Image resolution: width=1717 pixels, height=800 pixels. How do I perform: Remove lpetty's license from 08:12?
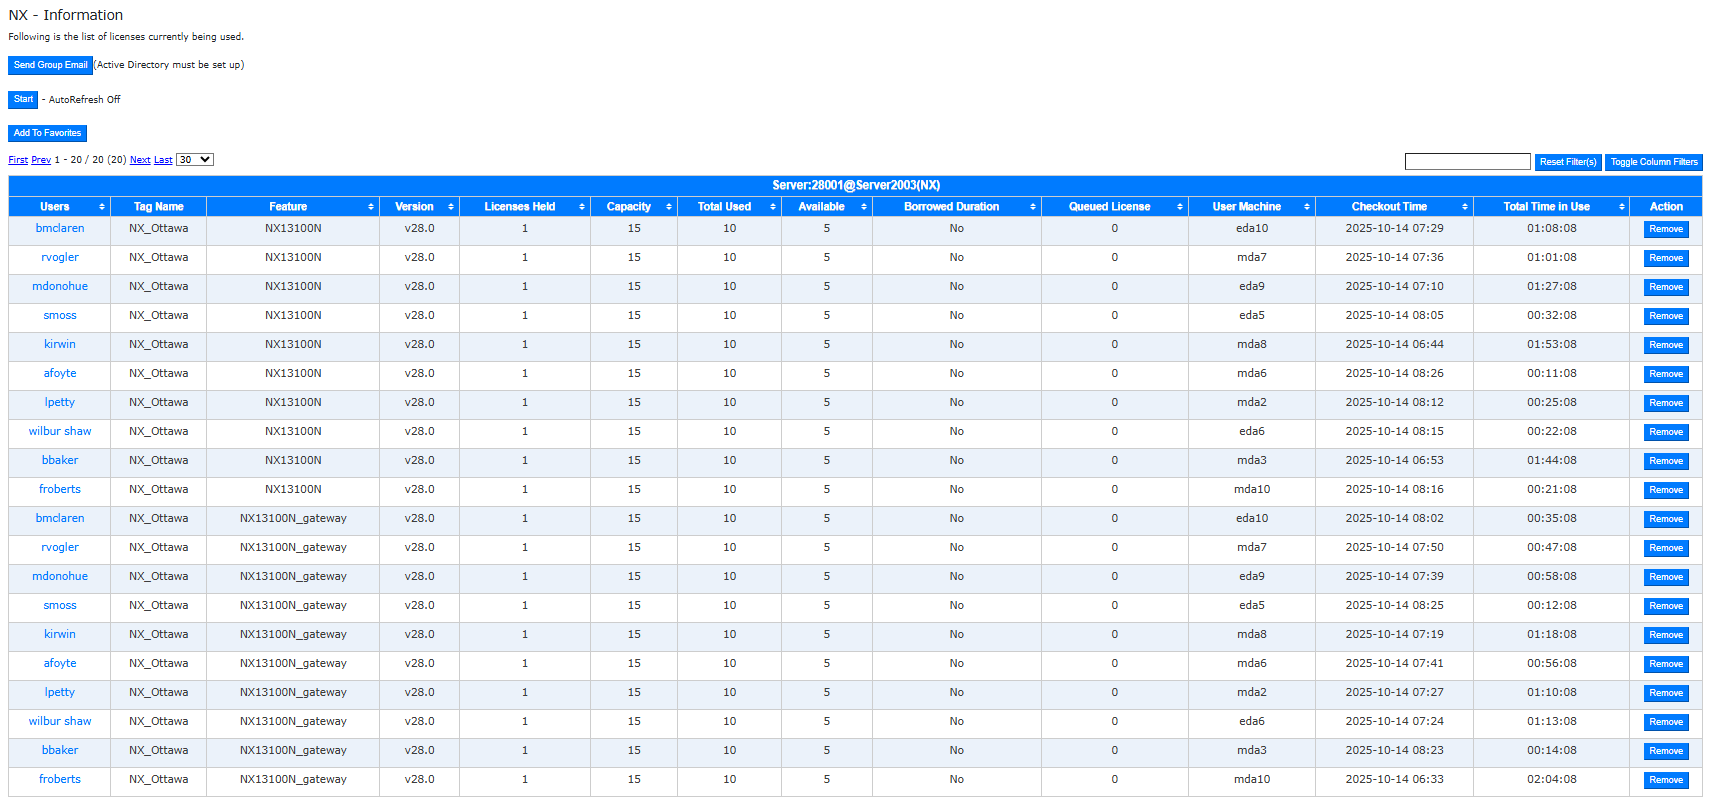[x=1666, y=404]
